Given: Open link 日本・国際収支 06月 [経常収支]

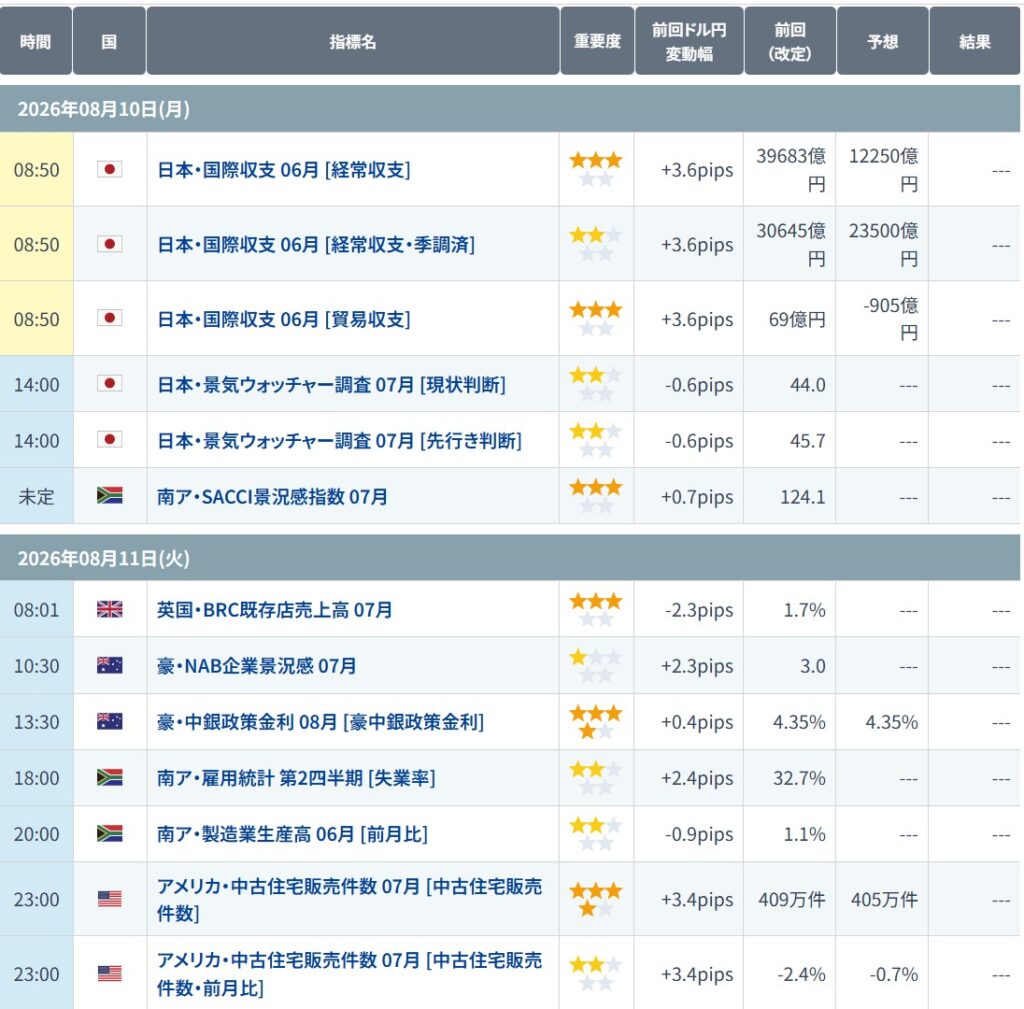Looking at the screenshot, I should tap(283, 170).
